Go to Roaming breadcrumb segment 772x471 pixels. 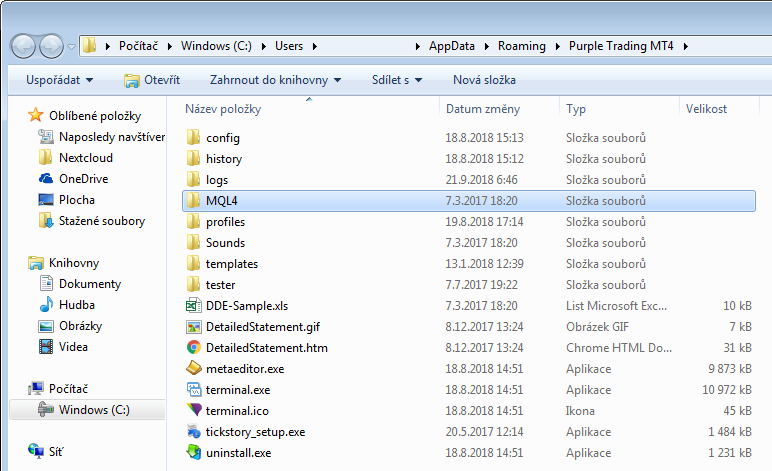coord(522,46)
